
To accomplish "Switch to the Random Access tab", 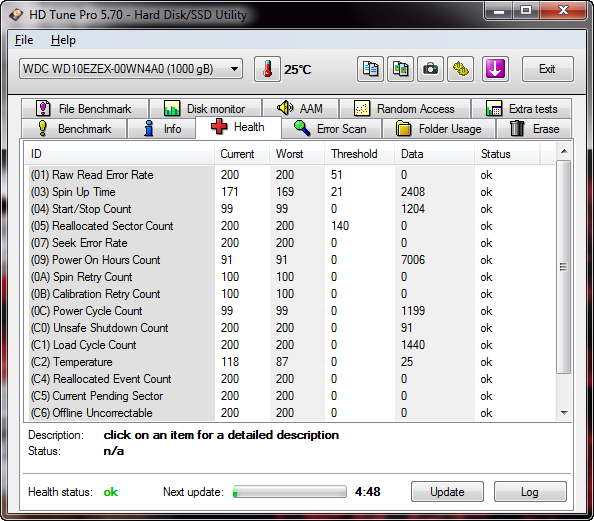I will (x=405, y=109).
